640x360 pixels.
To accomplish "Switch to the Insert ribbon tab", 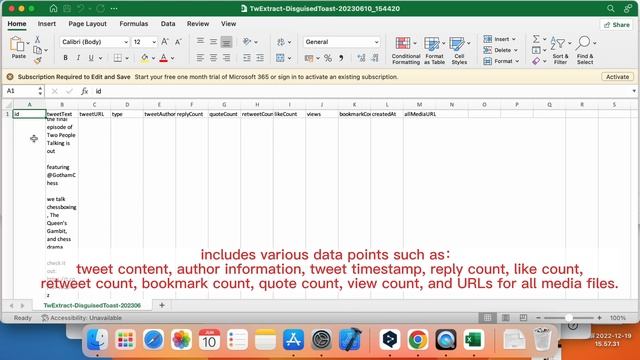I will coord(47,24).
